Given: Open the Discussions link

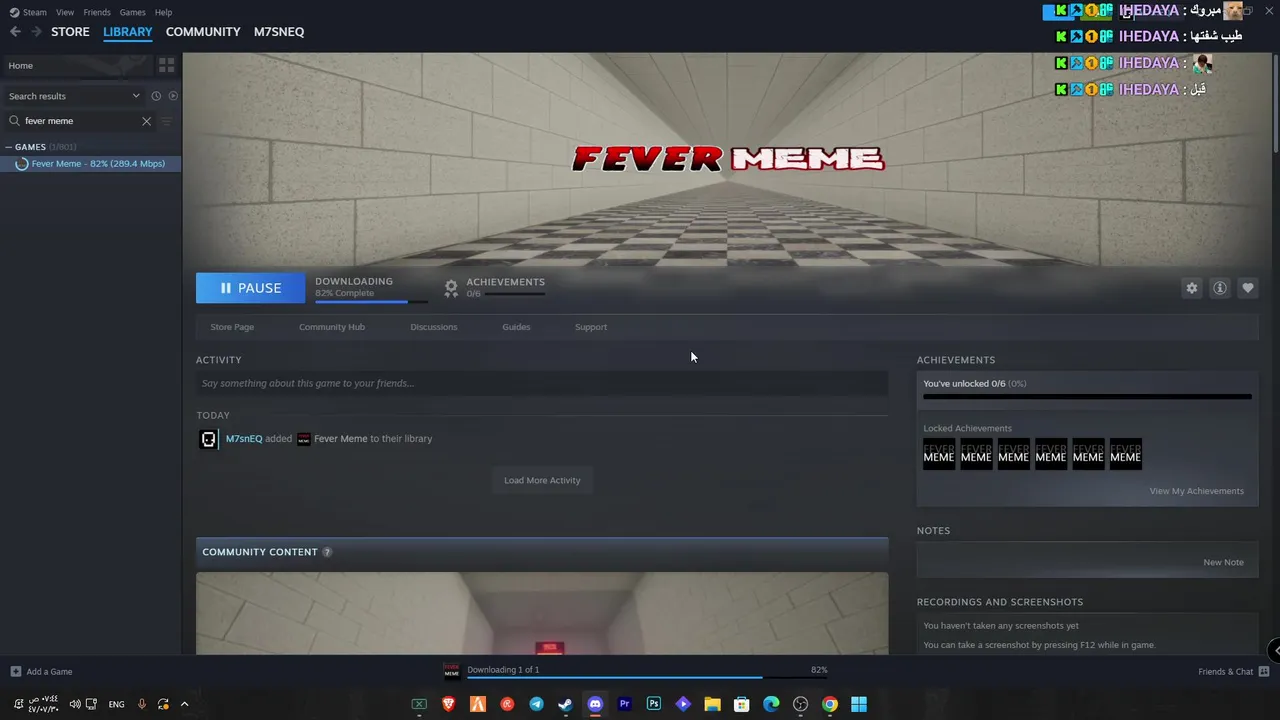Looking at the screenshot, I should (434, 327).
